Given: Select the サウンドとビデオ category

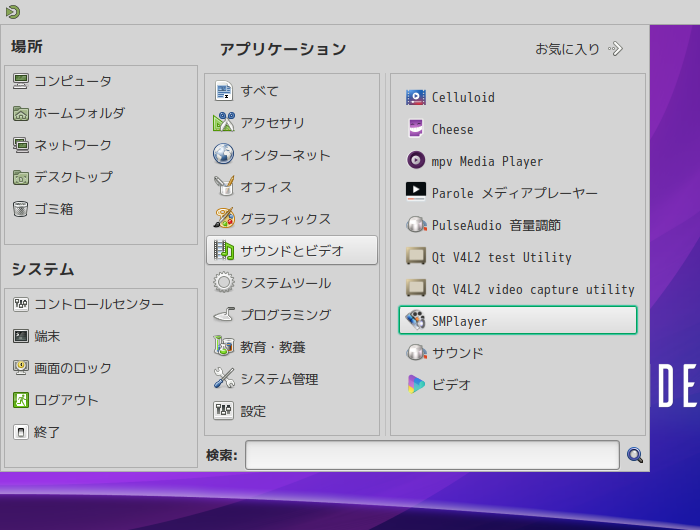Looking at the screenshot, I should (x=292, y=250).
